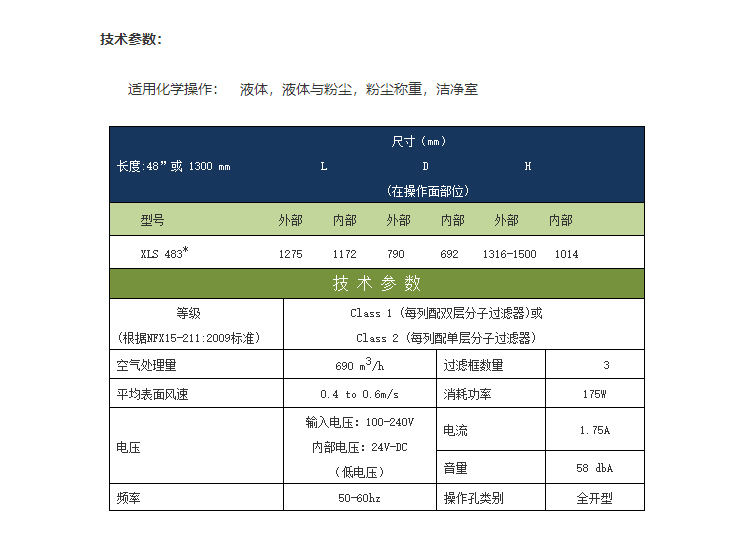Image resolution: width=750 pixels, height=535 pixels.
Task: Click the 空气处理量 label
Action: [146, 365]
